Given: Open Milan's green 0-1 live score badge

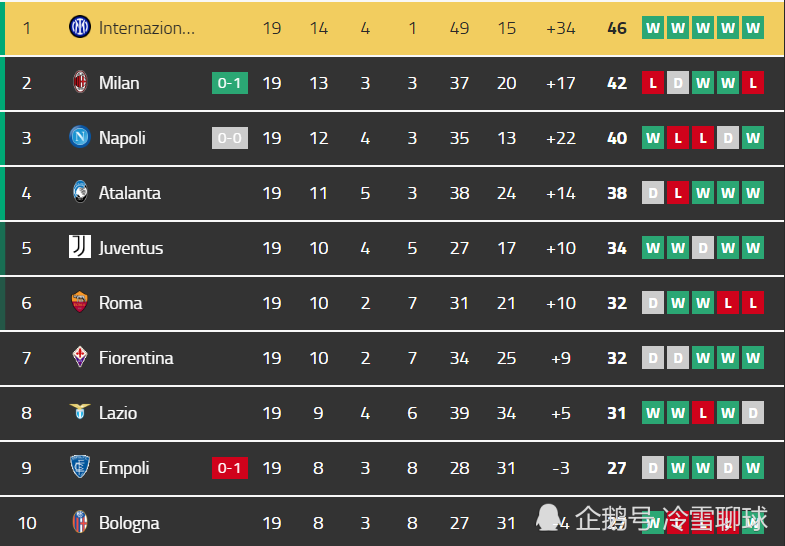Looking at the screenshot, I should tap(230, 83).
